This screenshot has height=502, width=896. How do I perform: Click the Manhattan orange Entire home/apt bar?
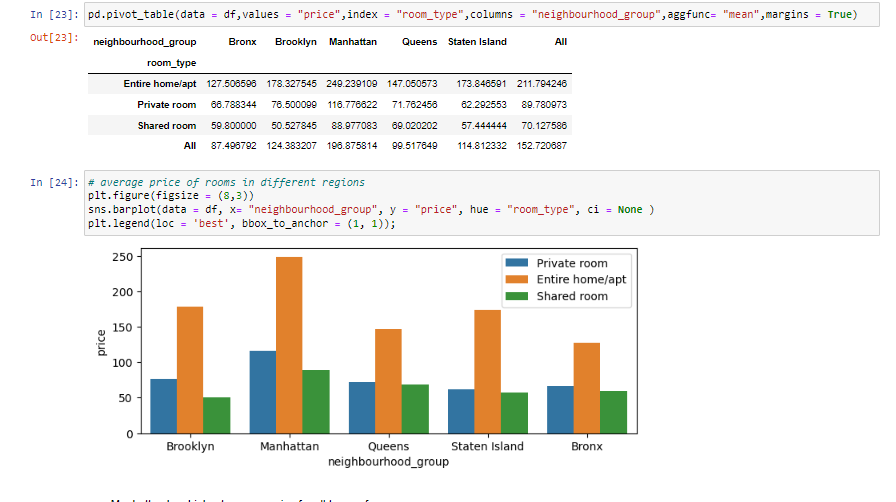[x=289, y=345]
